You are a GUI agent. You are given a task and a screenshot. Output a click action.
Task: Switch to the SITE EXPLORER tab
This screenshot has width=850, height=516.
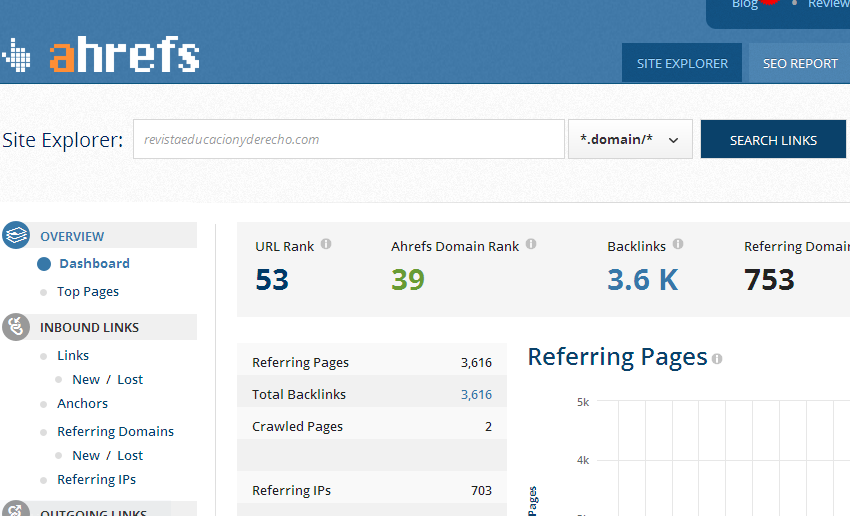tap(682, 63)
